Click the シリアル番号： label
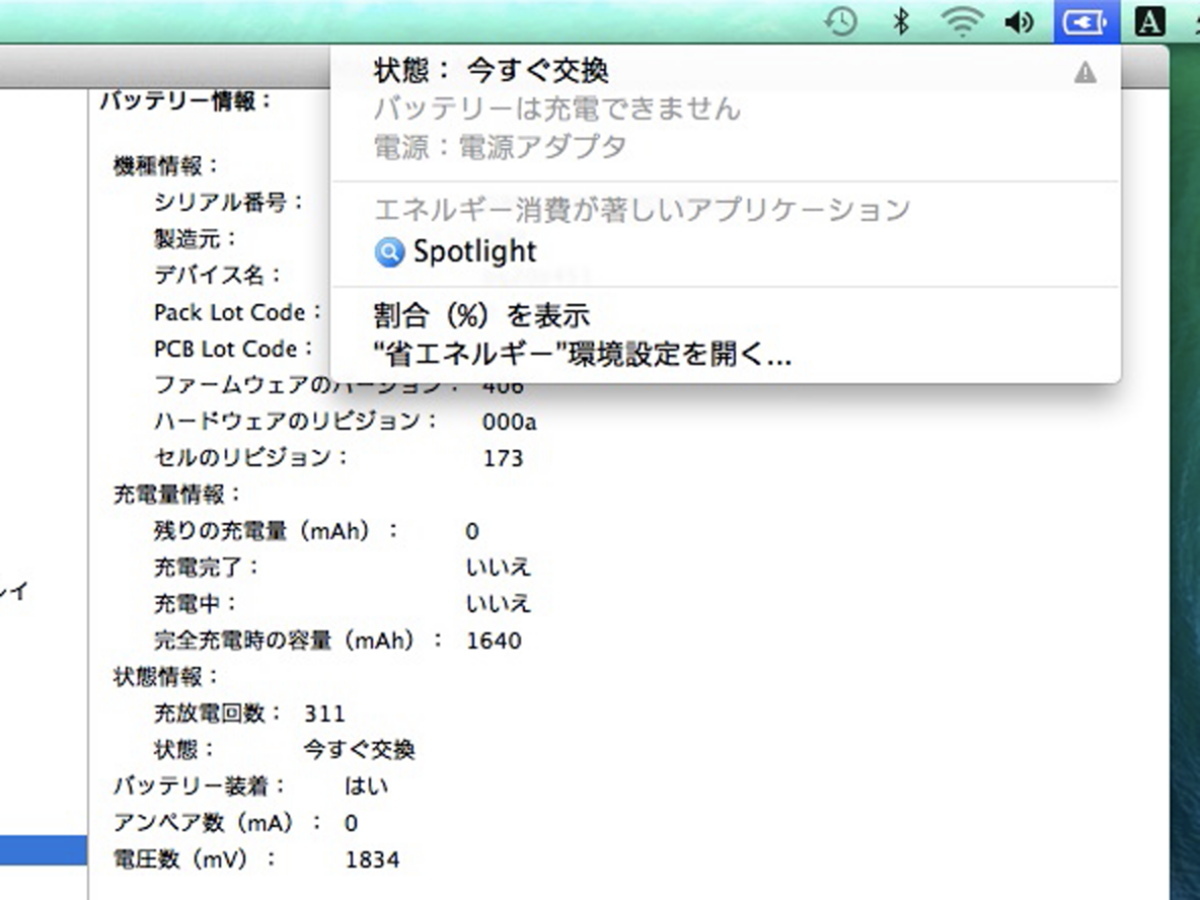 229,203
